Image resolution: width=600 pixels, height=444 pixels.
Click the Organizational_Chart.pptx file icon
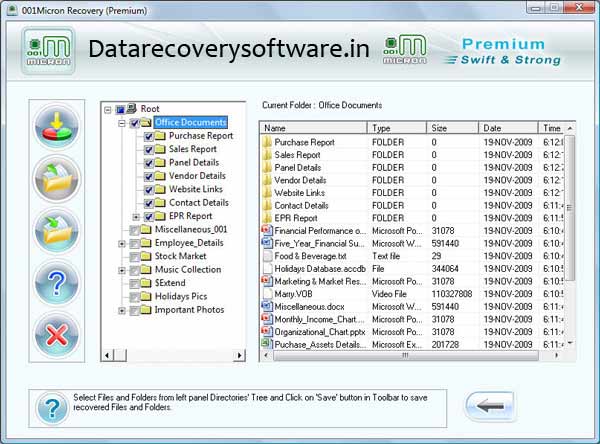coord(267,331)
